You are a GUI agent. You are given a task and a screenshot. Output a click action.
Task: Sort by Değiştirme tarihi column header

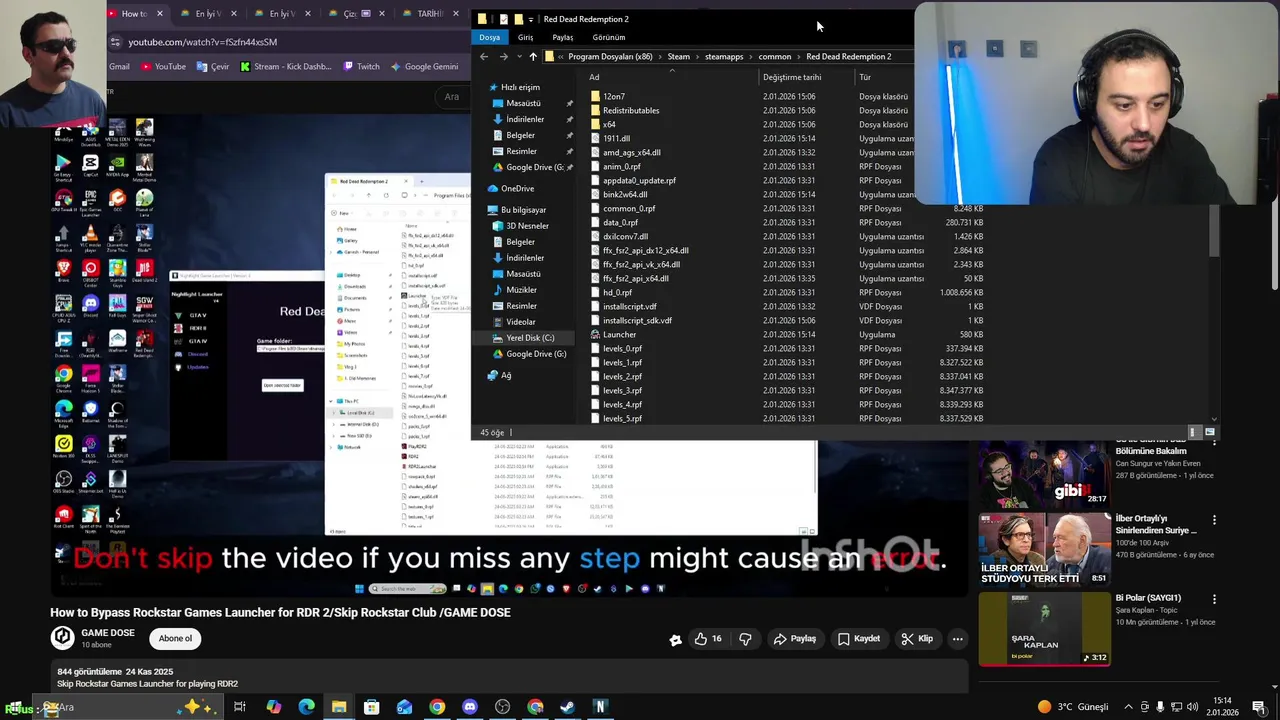coord(792,77)
